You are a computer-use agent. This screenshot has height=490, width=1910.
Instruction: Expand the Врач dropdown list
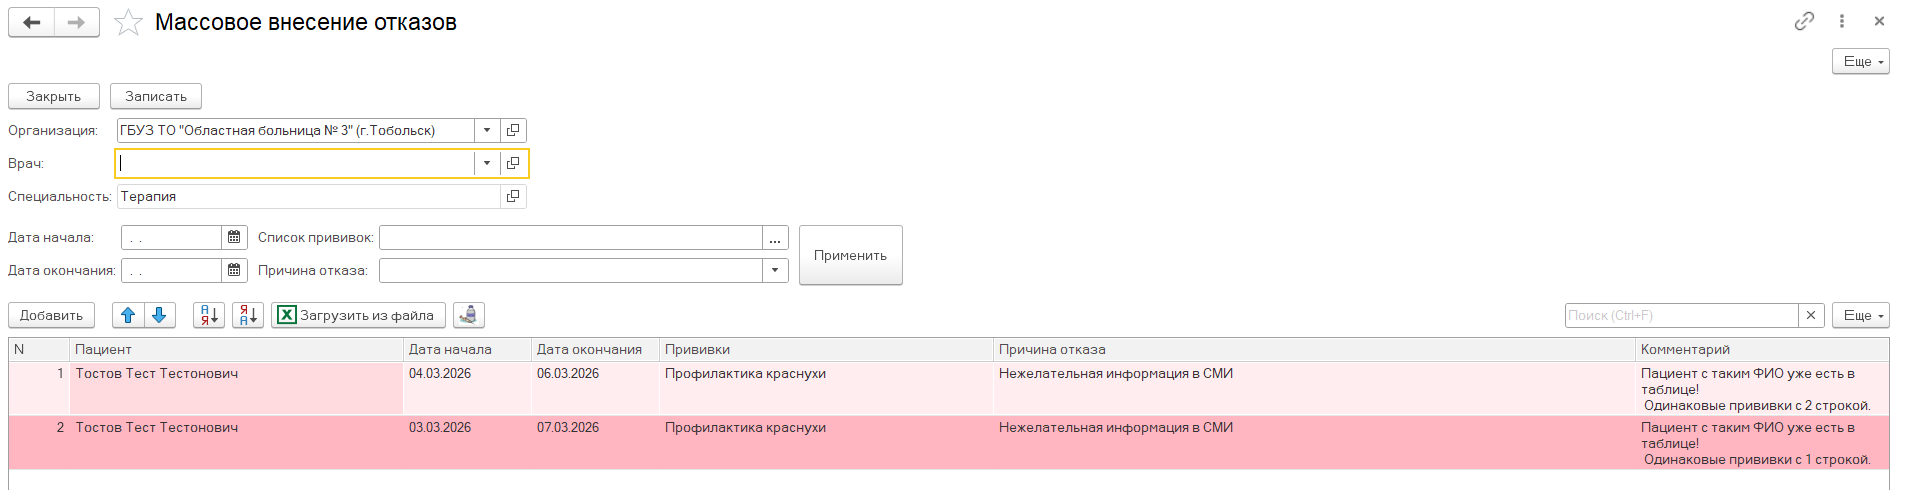pyautogui.click(x=487, y=163)
